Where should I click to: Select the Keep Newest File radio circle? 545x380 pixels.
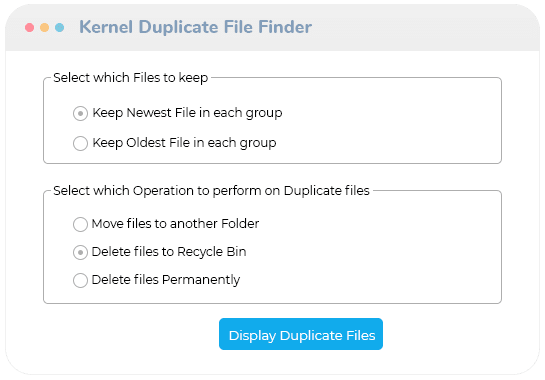pos(80,114)
